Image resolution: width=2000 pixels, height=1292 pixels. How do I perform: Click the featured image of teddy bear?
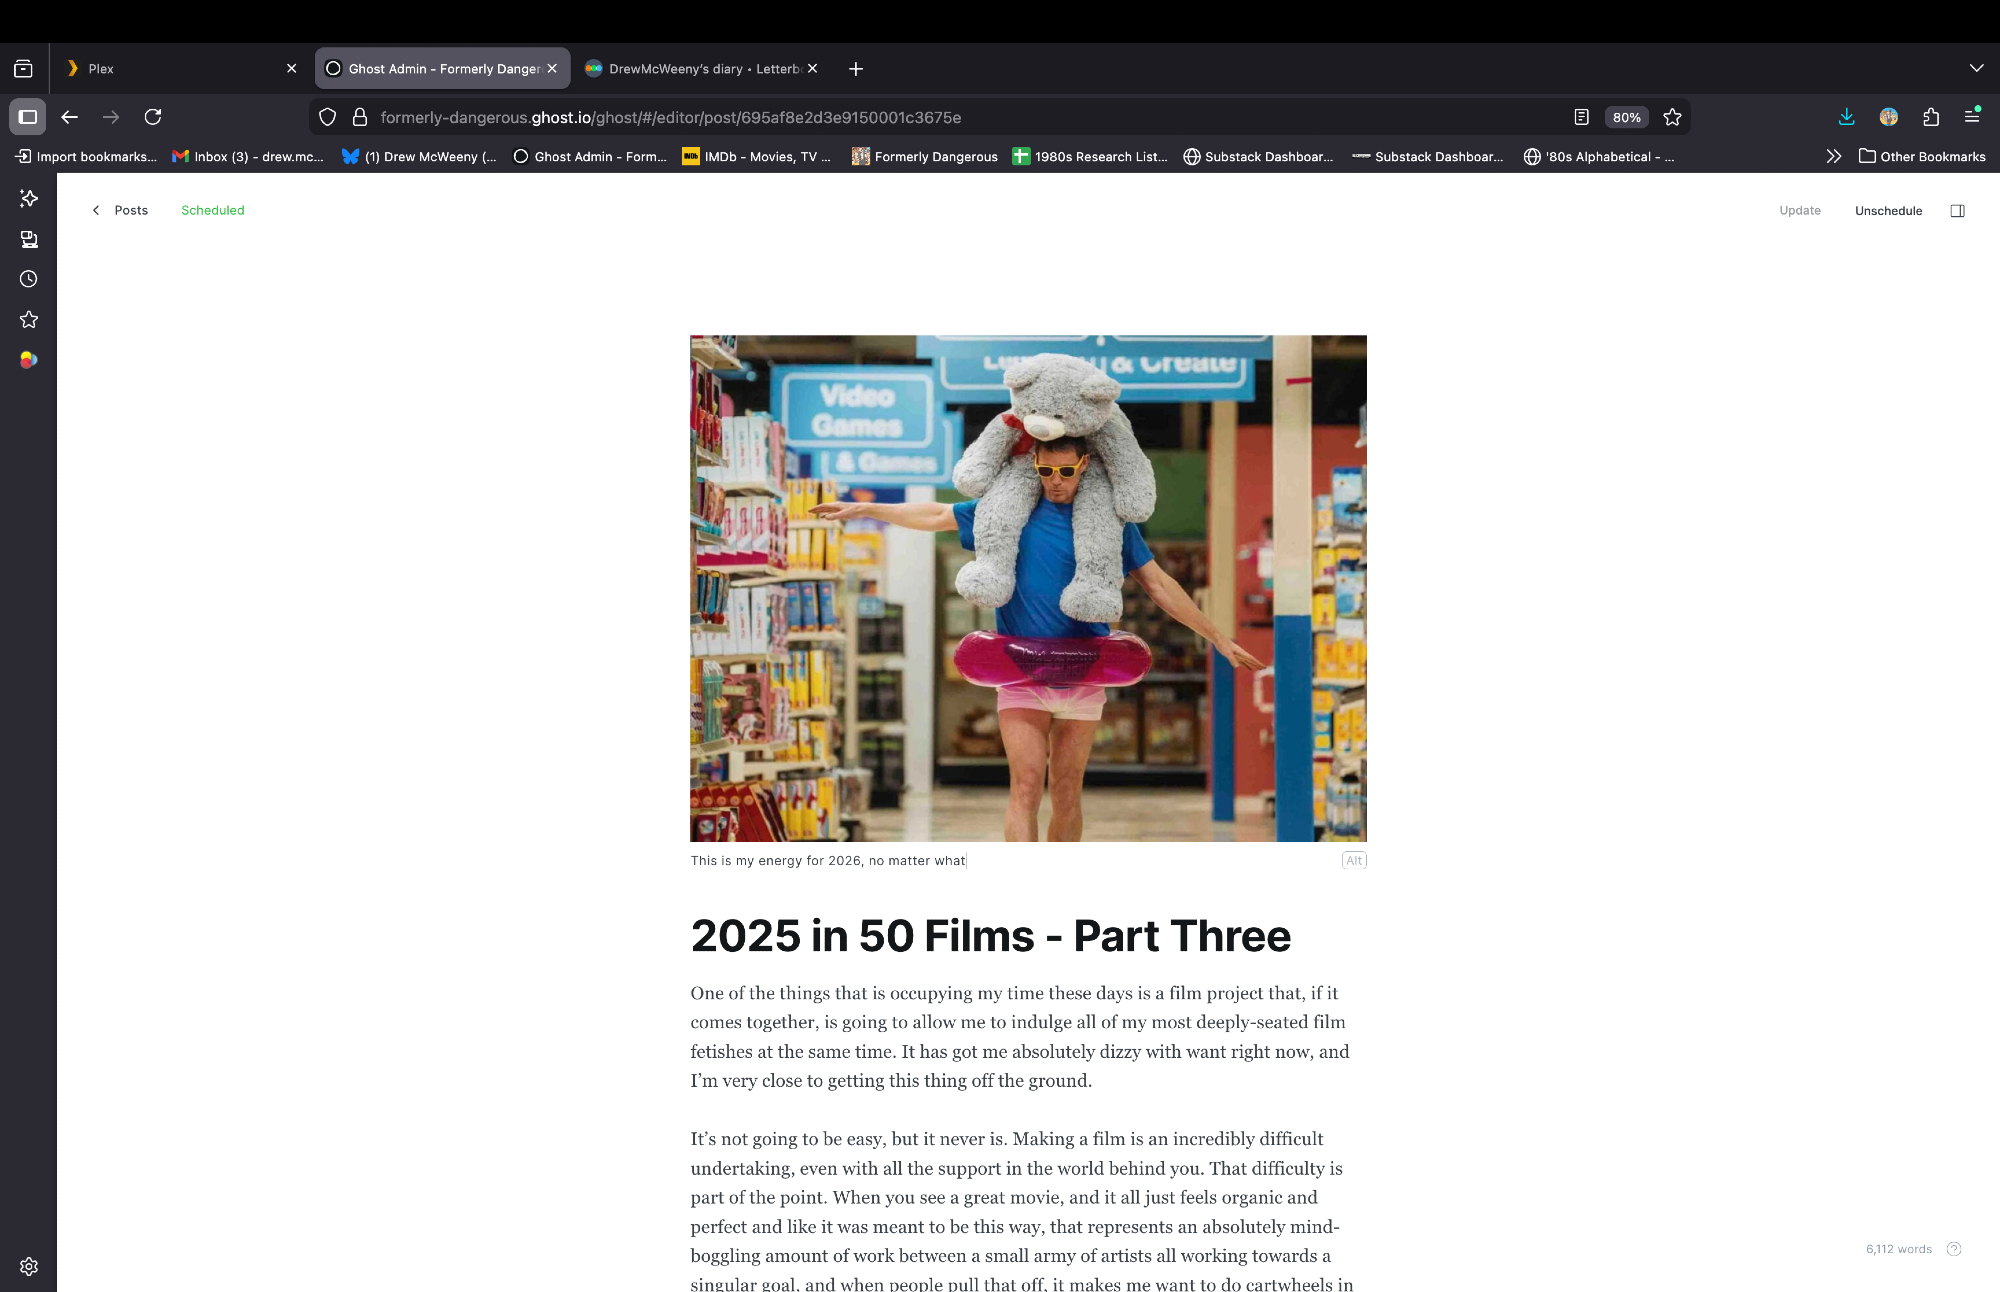coord(1028,588)
